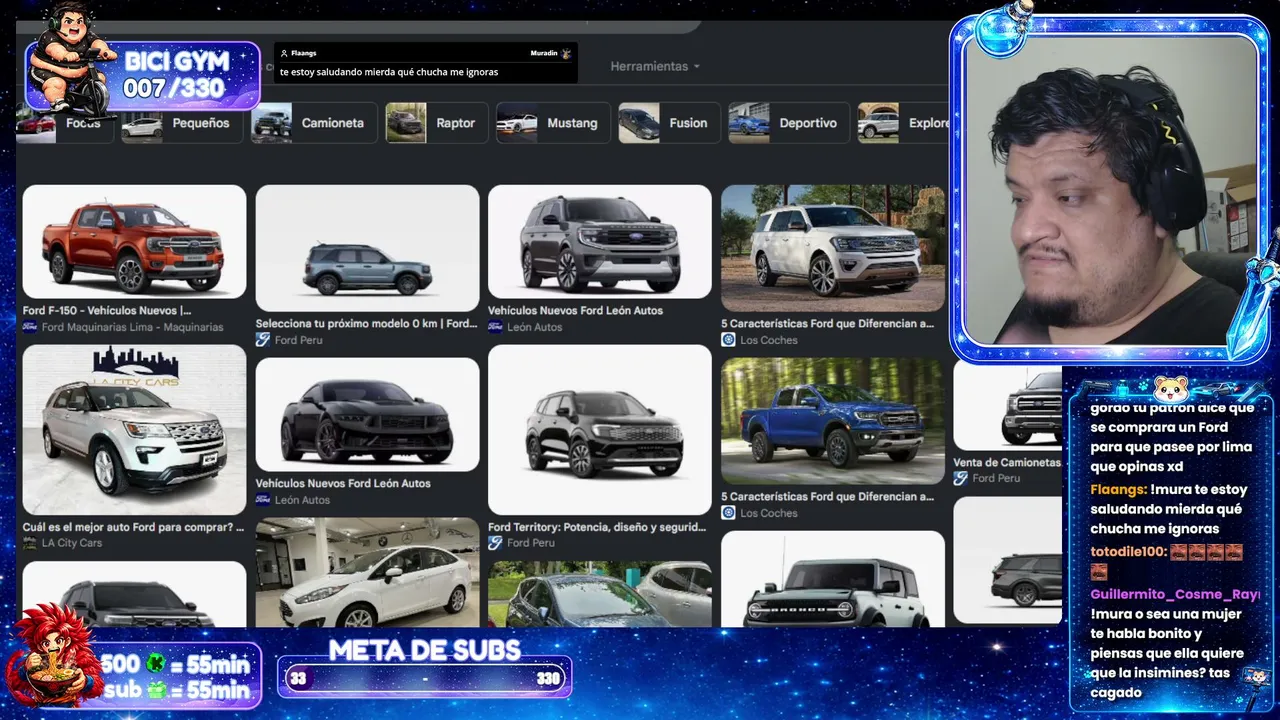The width and height of the screenshot is (1280, 720).
Task: Choose the Raptor filter chip
Action: pos(436,123)
